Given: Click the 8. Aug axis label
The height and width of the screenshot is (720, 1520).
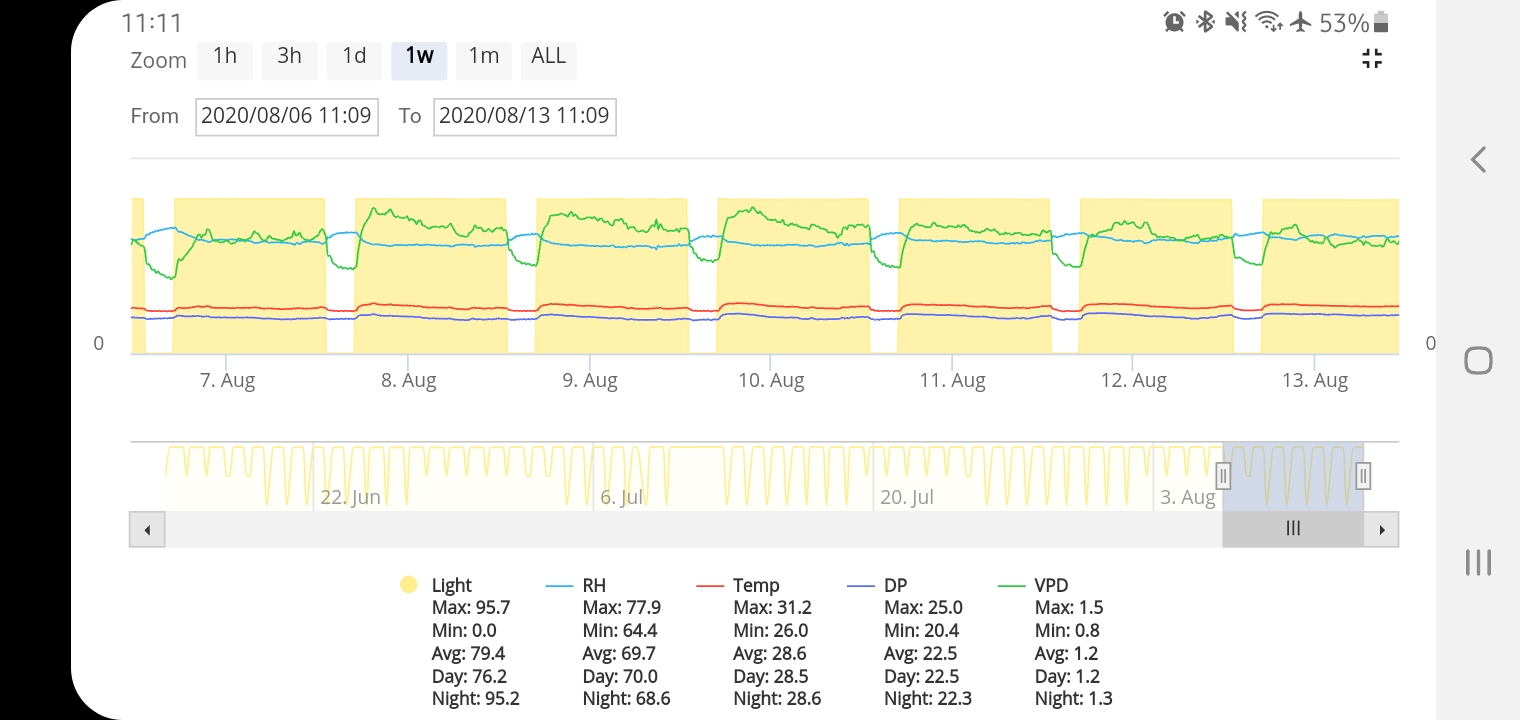Looking at the screenshot, I should click(408, 381).
